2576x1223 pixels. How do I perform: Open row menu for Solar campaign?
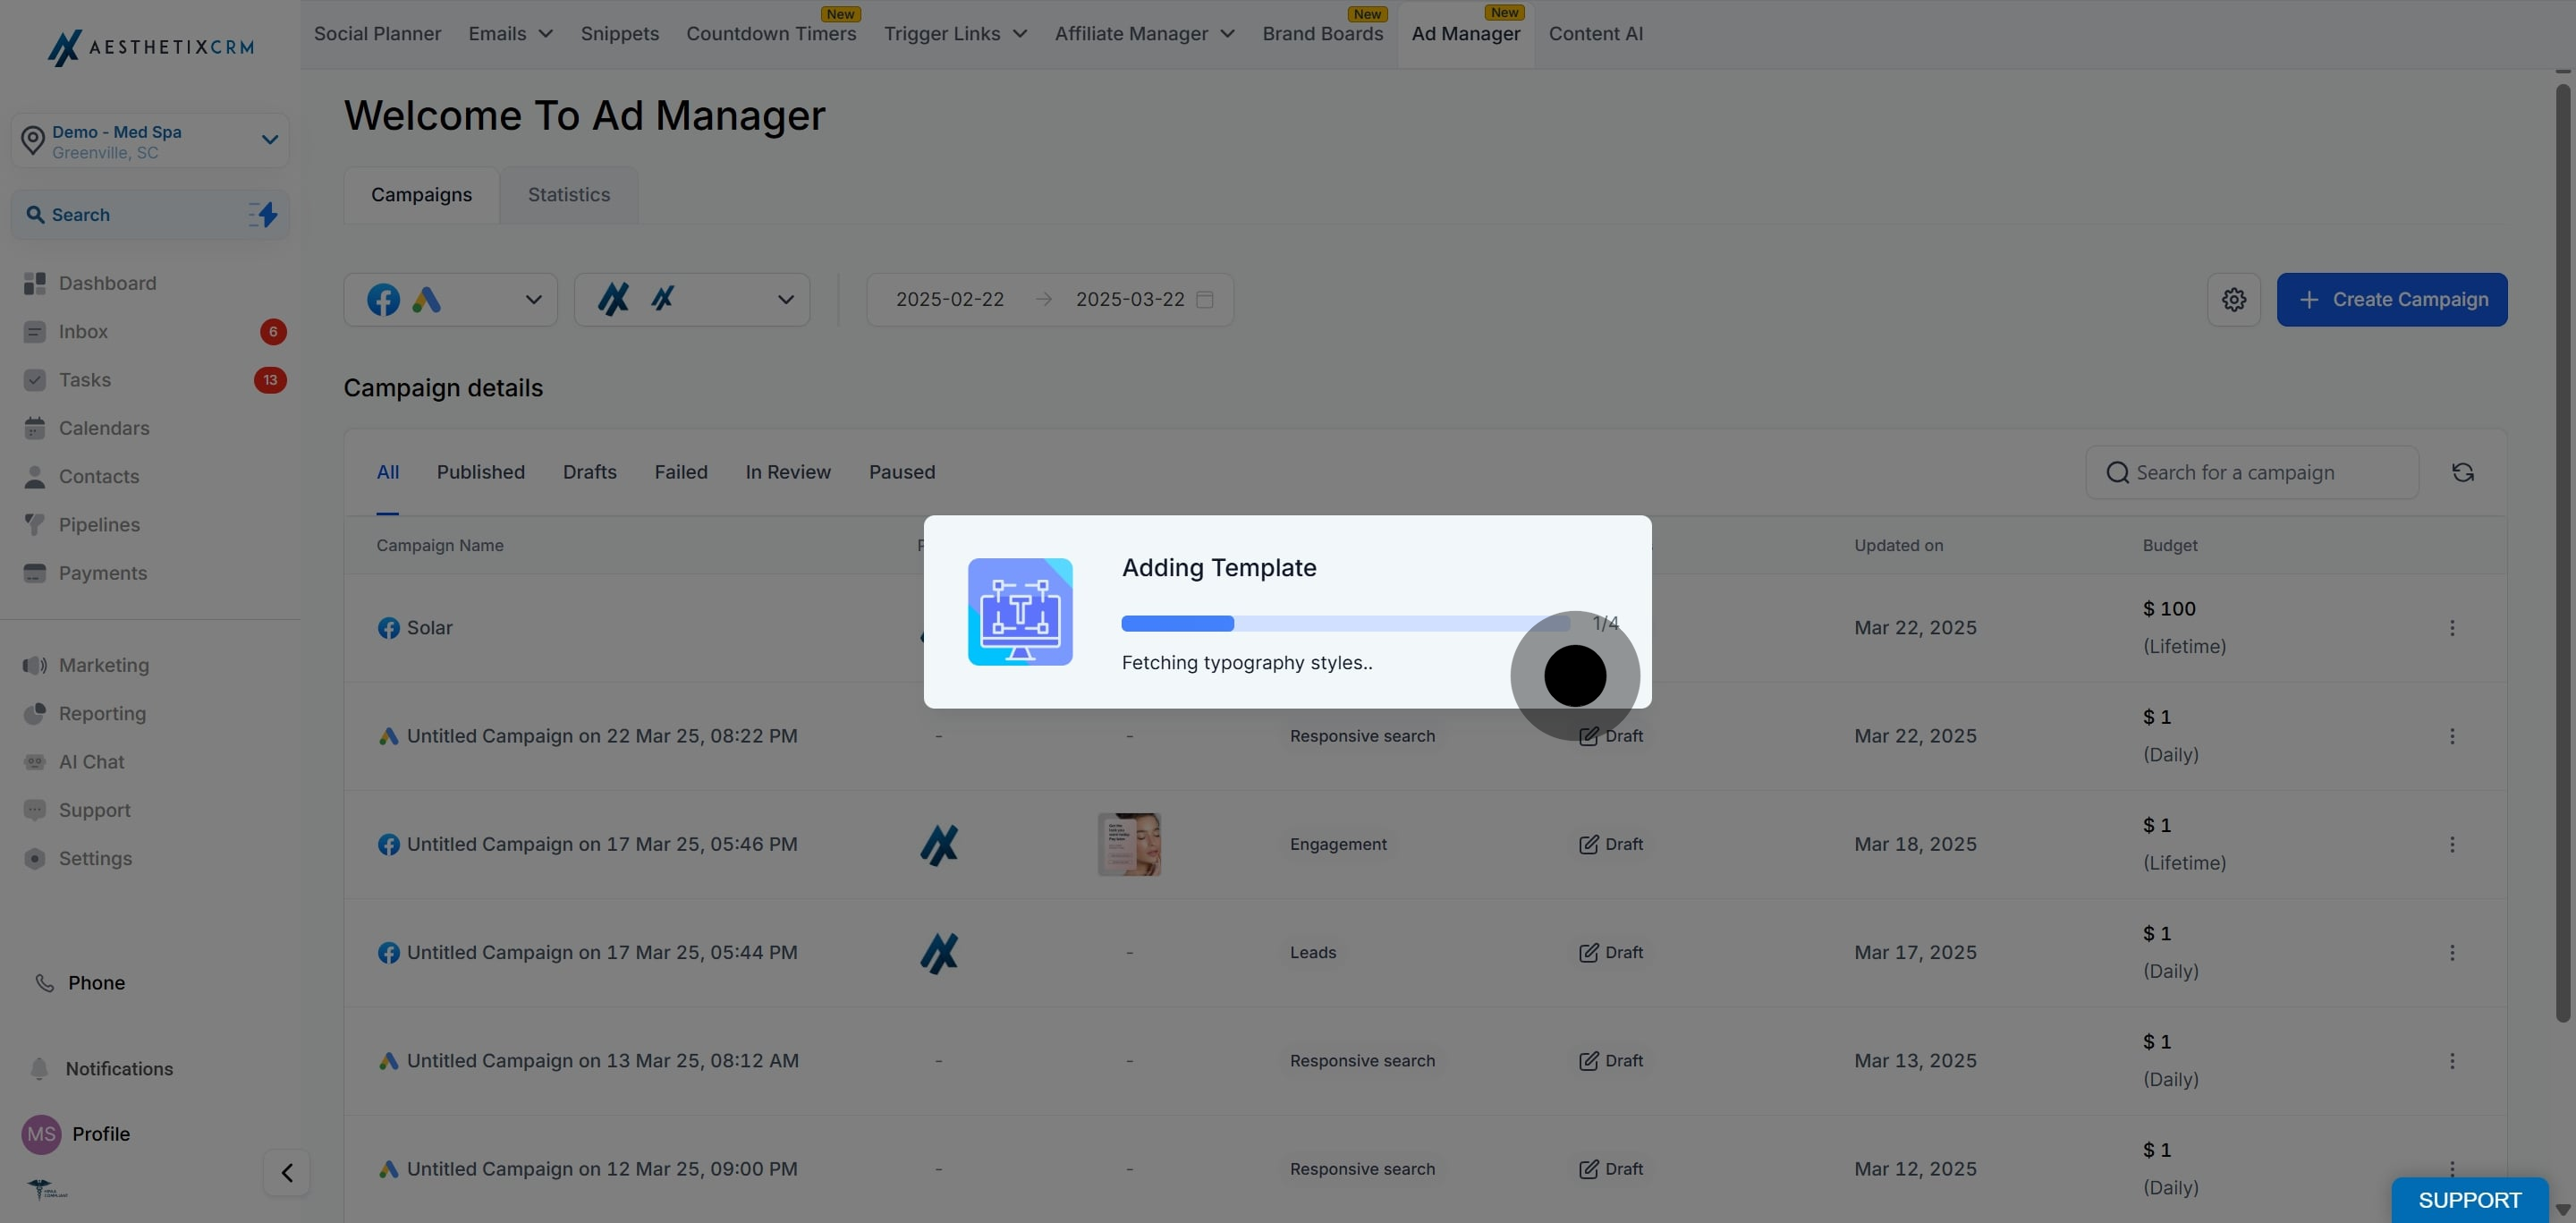[2452, 628]
